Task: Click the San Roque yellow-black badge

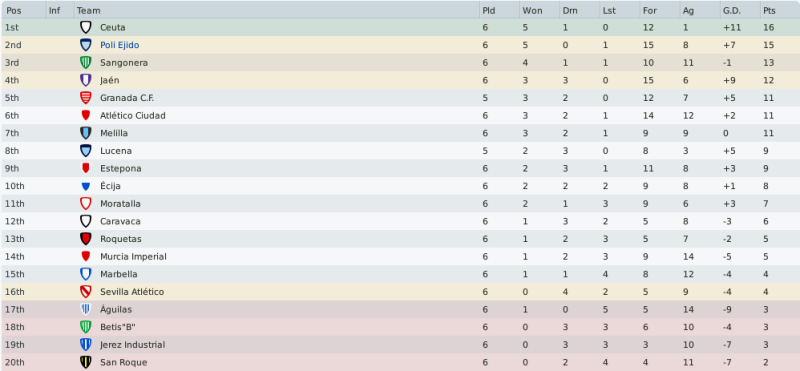Action: (86, 362)
